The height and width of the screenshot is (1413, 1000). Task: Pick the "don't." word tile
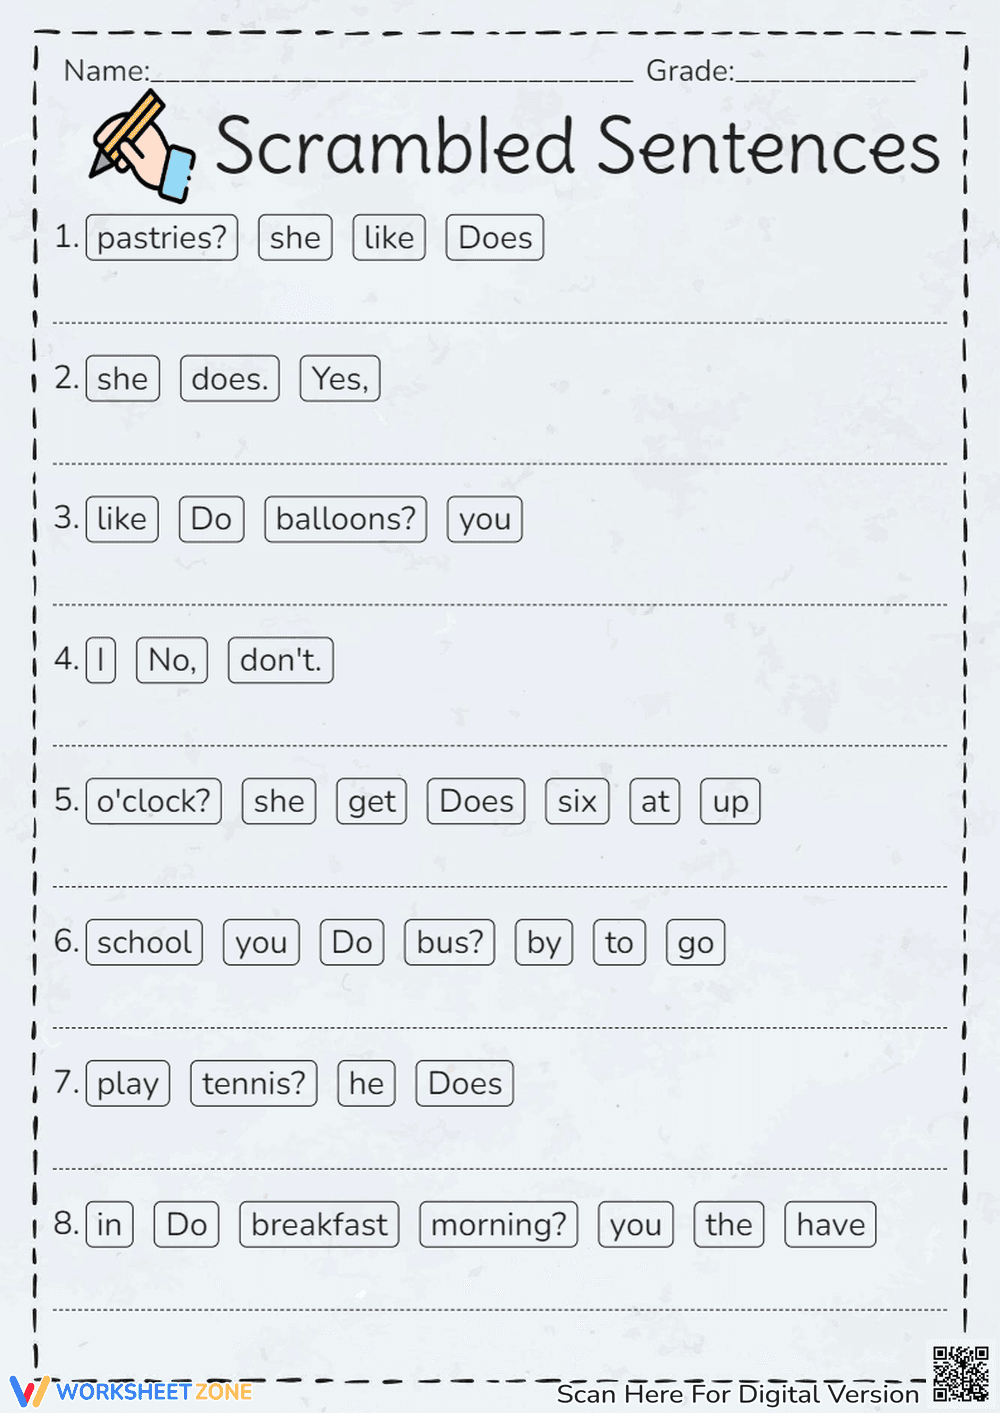click(280, 661)
